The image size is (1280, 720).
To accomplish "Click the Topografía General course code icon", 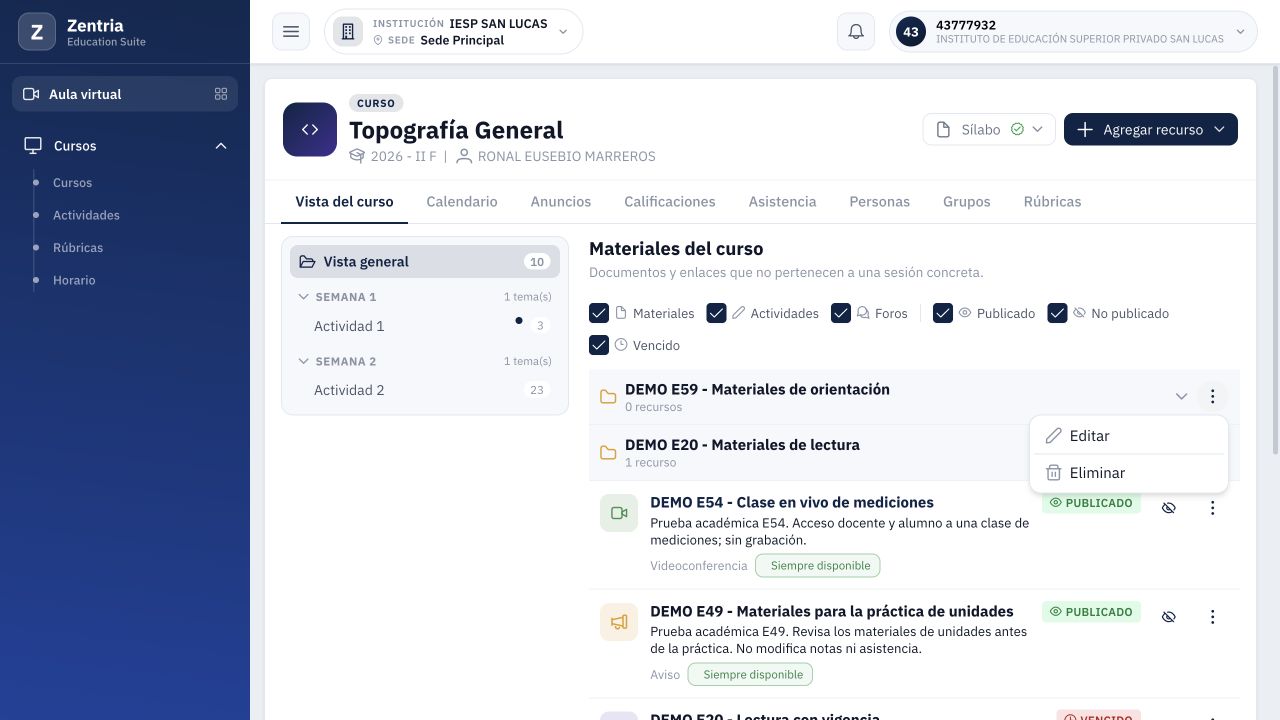I will [x=310, y=129].
